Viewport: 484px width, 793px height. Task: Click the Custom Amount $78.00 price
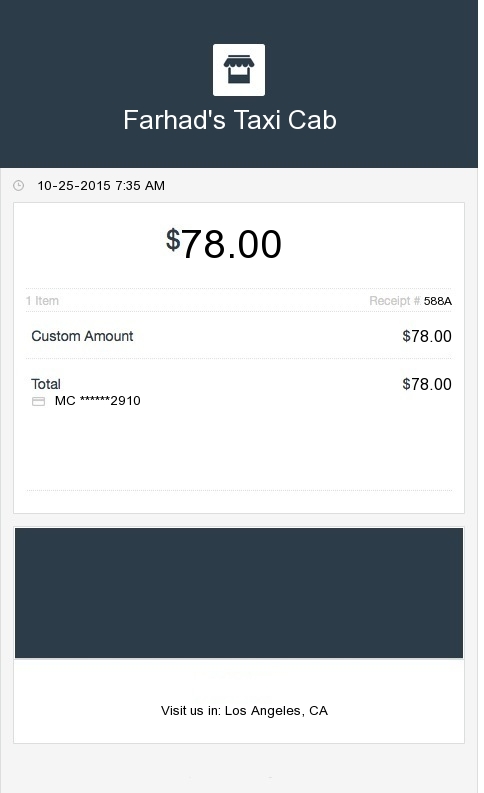pyautogui.click(x=427, y=336)
